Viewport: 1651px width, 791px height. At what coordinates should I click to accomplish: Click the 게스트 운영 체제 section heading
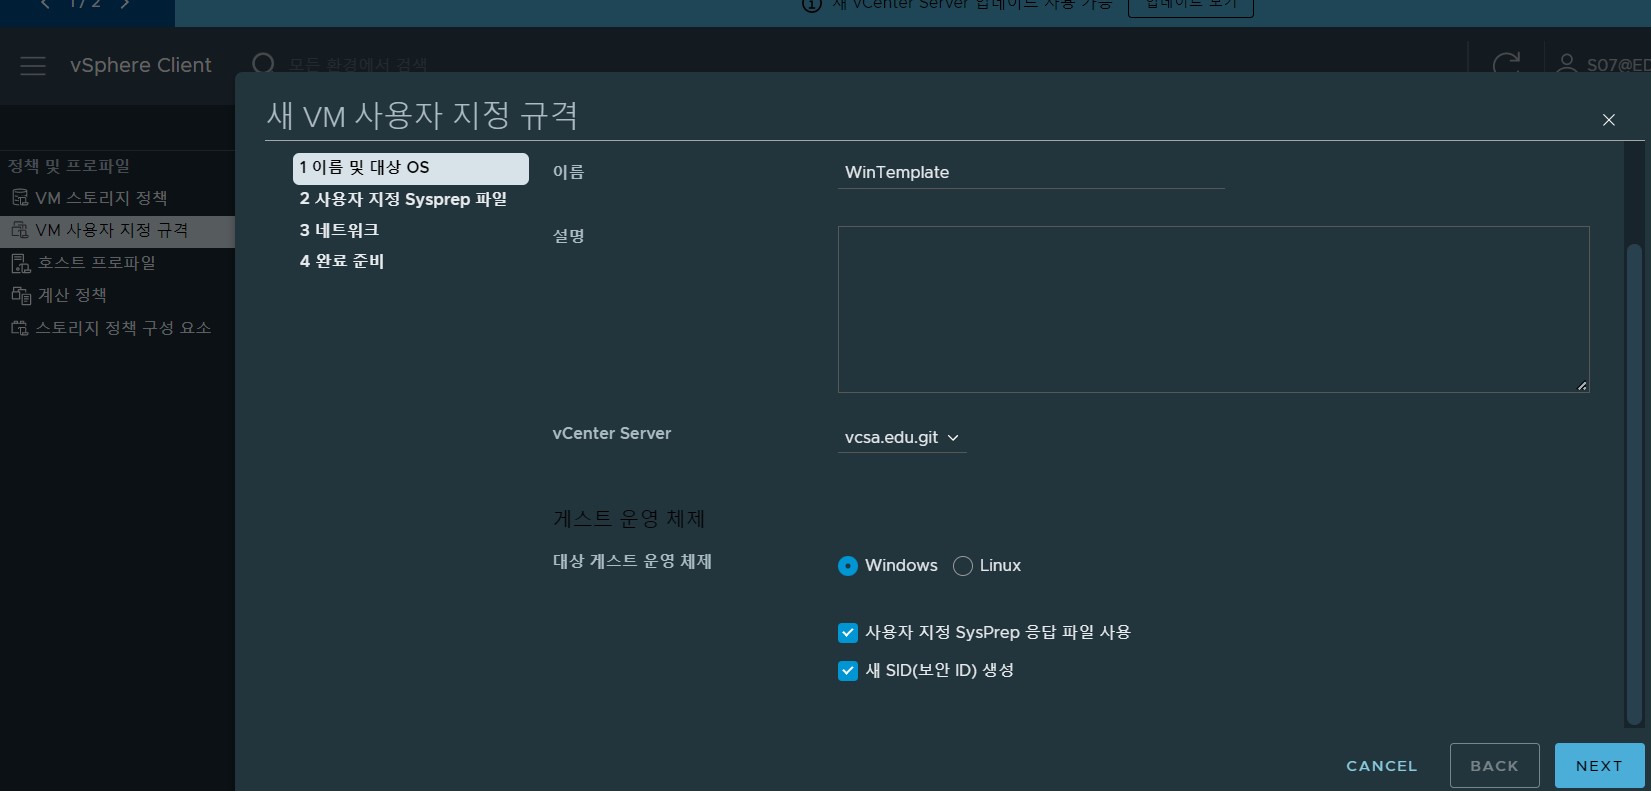[x=629, y=519]
